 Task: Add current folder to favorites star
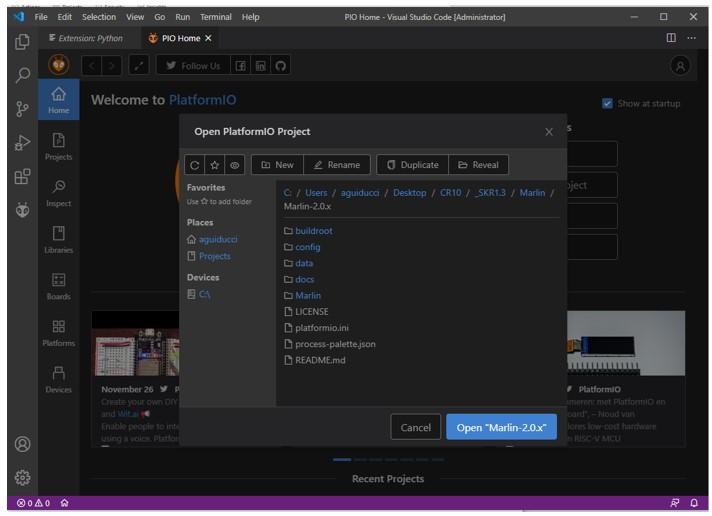pos(214,165)
